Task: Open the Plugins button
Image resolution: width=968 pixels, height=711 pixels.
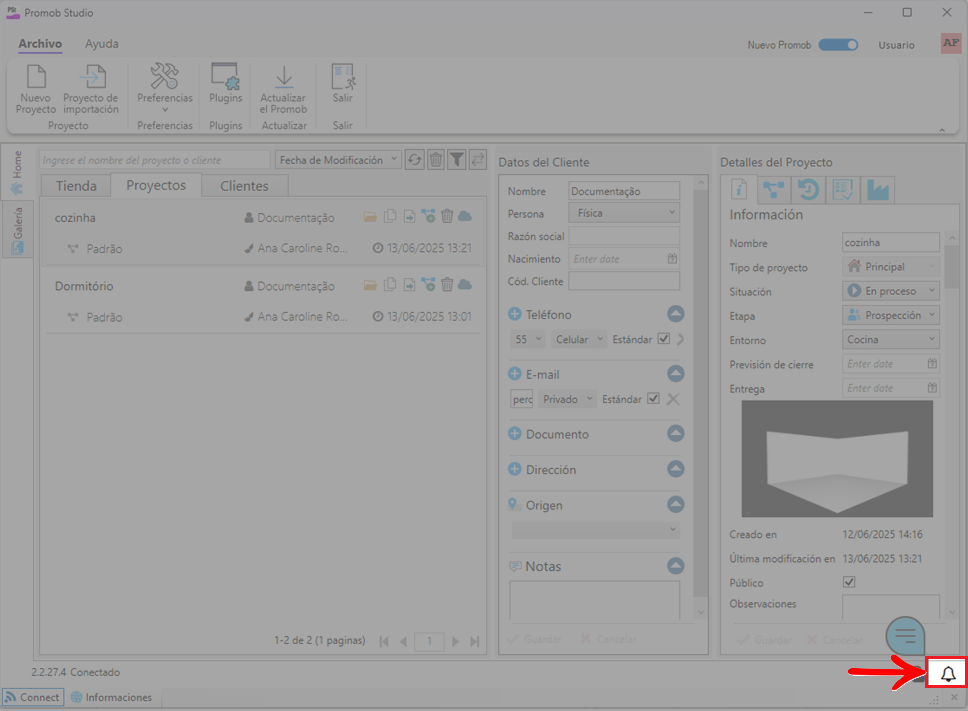Action: [225, 83]
